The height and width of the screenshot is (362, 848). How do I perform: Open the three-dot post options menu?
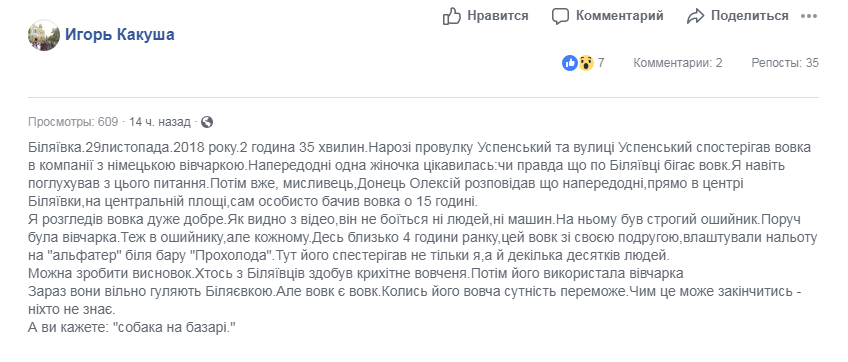click(x=809, y=16)
